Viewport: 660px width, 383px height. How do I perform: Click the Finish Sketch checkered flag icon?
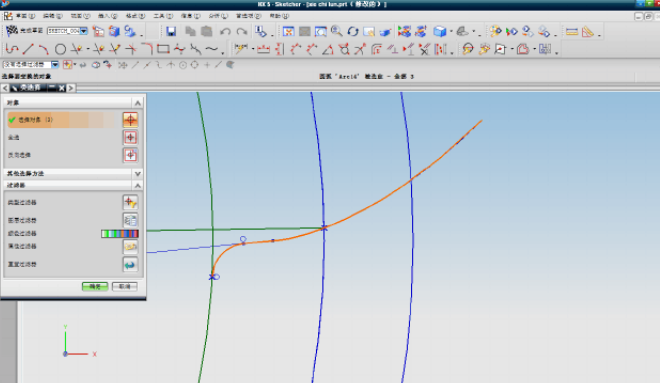click(12, 31)
